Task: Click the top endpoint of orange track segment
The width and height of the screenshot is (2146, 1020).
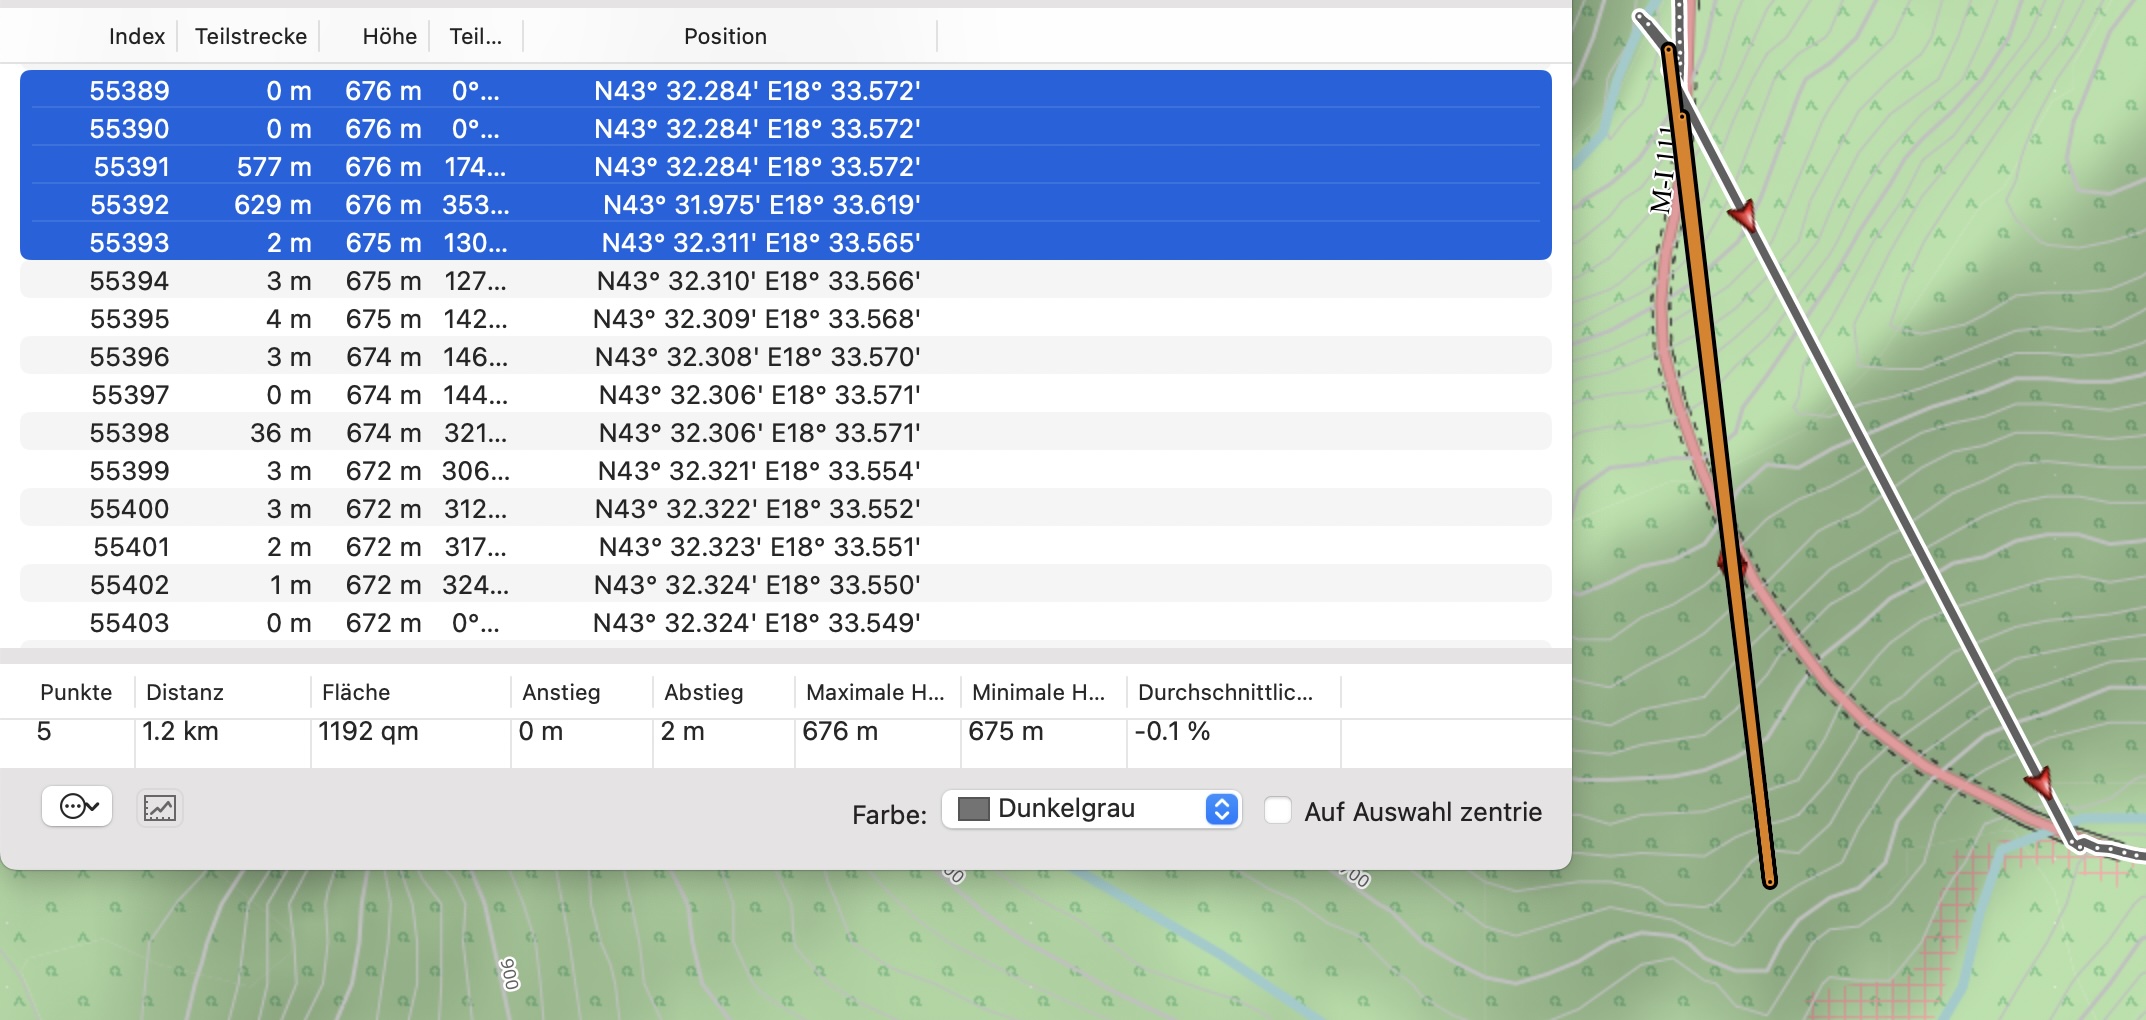Action: coord(1668,49)
